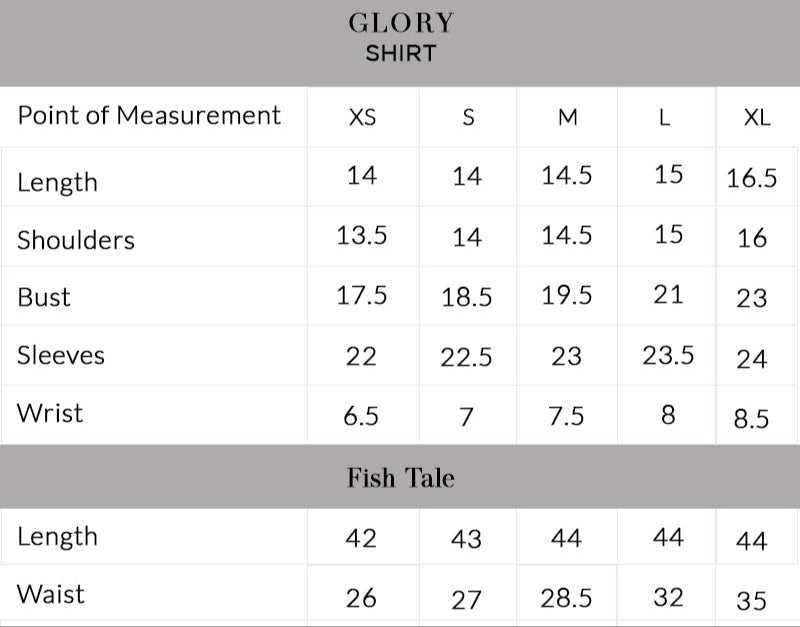
Task: Select the Wrist S value 7
Action: 466,416
